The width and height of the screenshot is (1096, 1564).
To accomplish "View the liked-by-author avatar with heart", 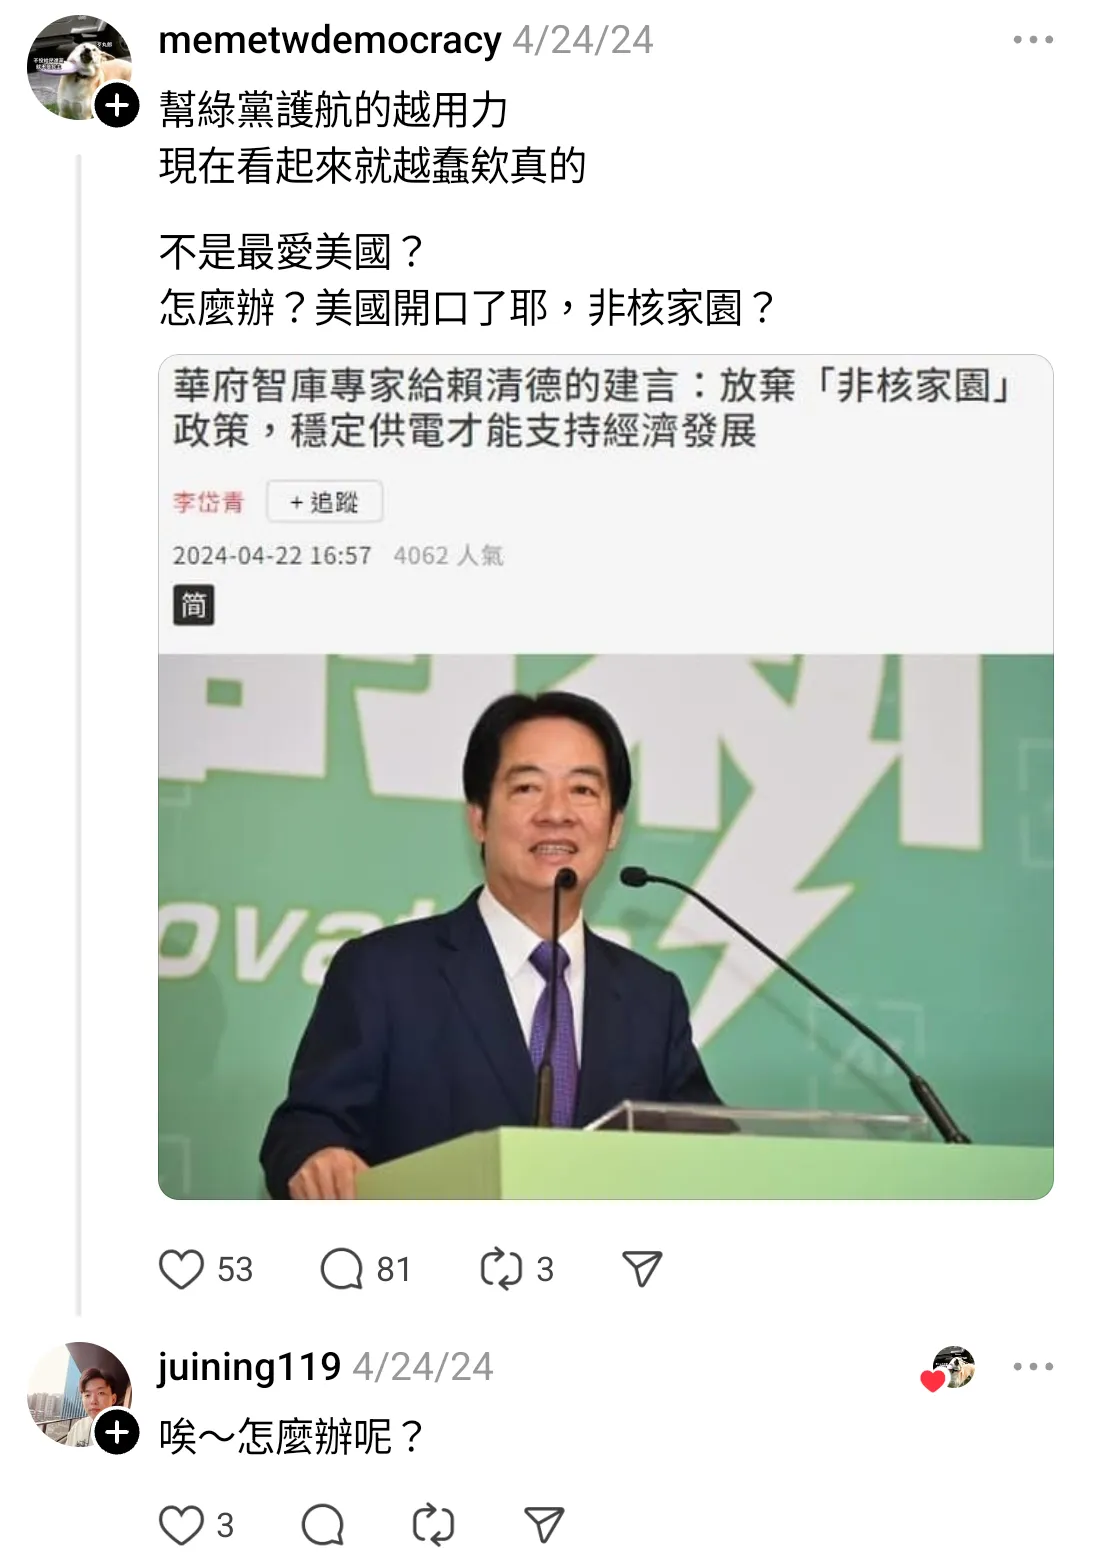I will point(948,1368).
